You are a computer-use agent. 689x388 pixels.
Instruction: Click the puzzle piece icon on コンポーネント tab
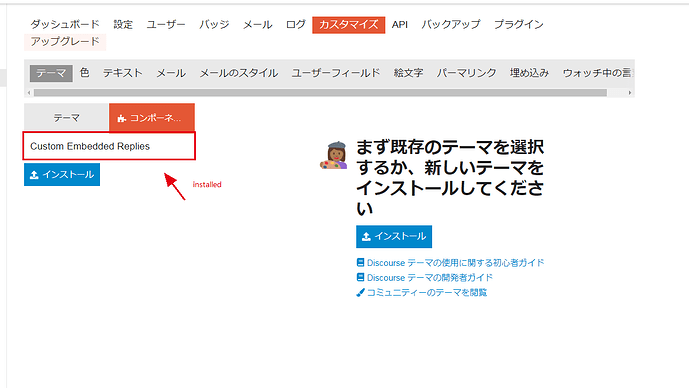tap(122, 118)
